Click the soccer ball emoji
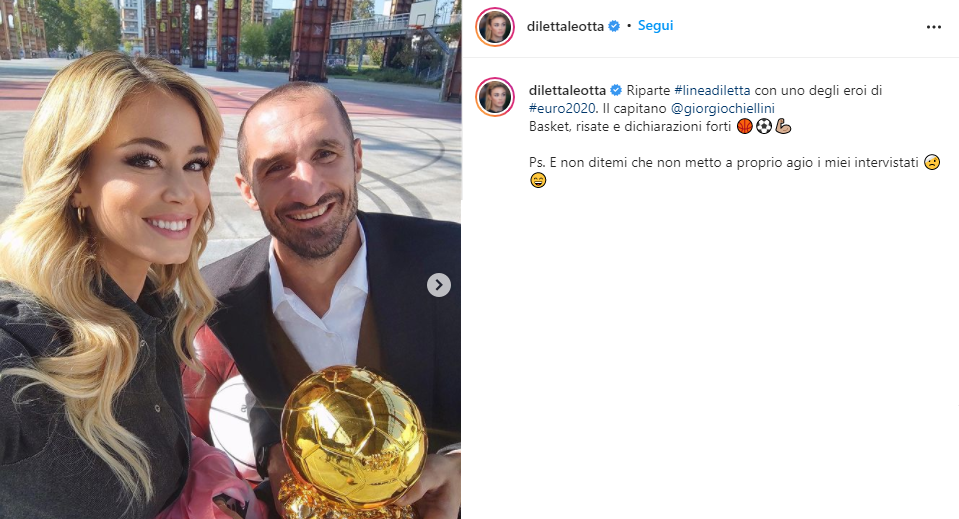Image resolution: width=959 pixels, height=519 pixels. tap(764, 127)
